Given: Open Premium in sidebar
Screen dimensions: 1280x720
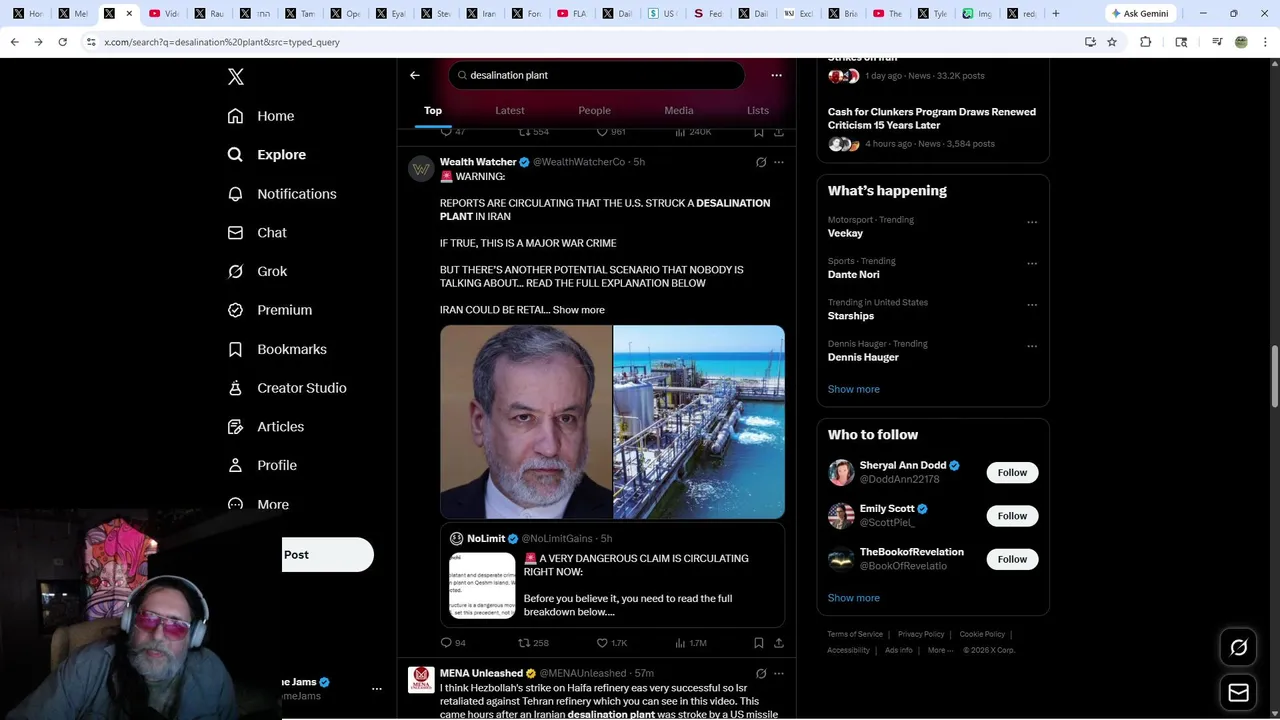Looking at the screenshot, I should (x=270, y=310).
